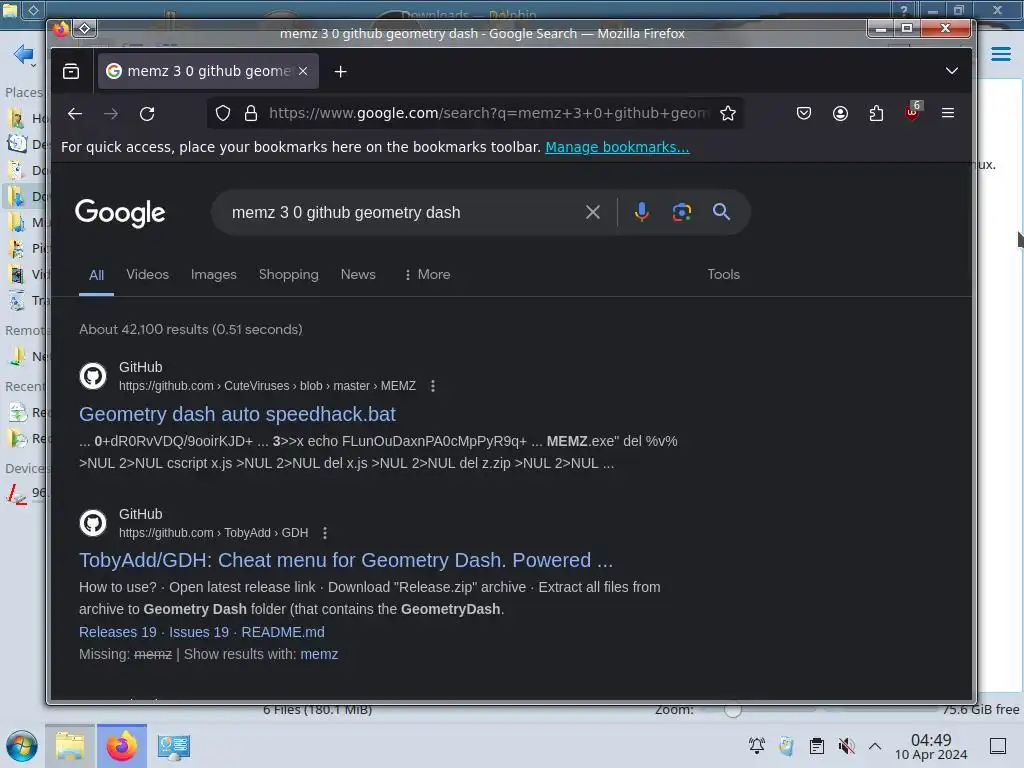The width and height of the screenshot is (1024, 768).
Task: Expand hidden system tray icons arrow
Action: [875, 746]
